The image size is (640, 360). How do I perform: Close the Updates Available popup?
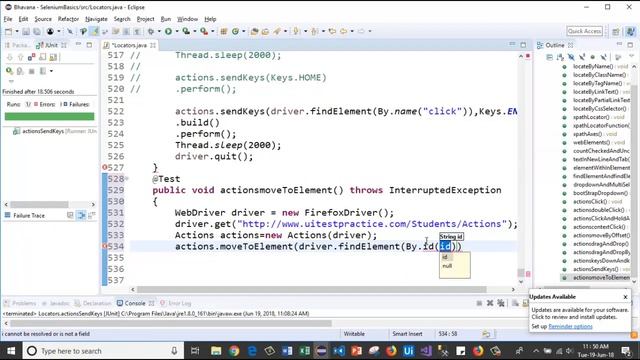pos(625,297)
